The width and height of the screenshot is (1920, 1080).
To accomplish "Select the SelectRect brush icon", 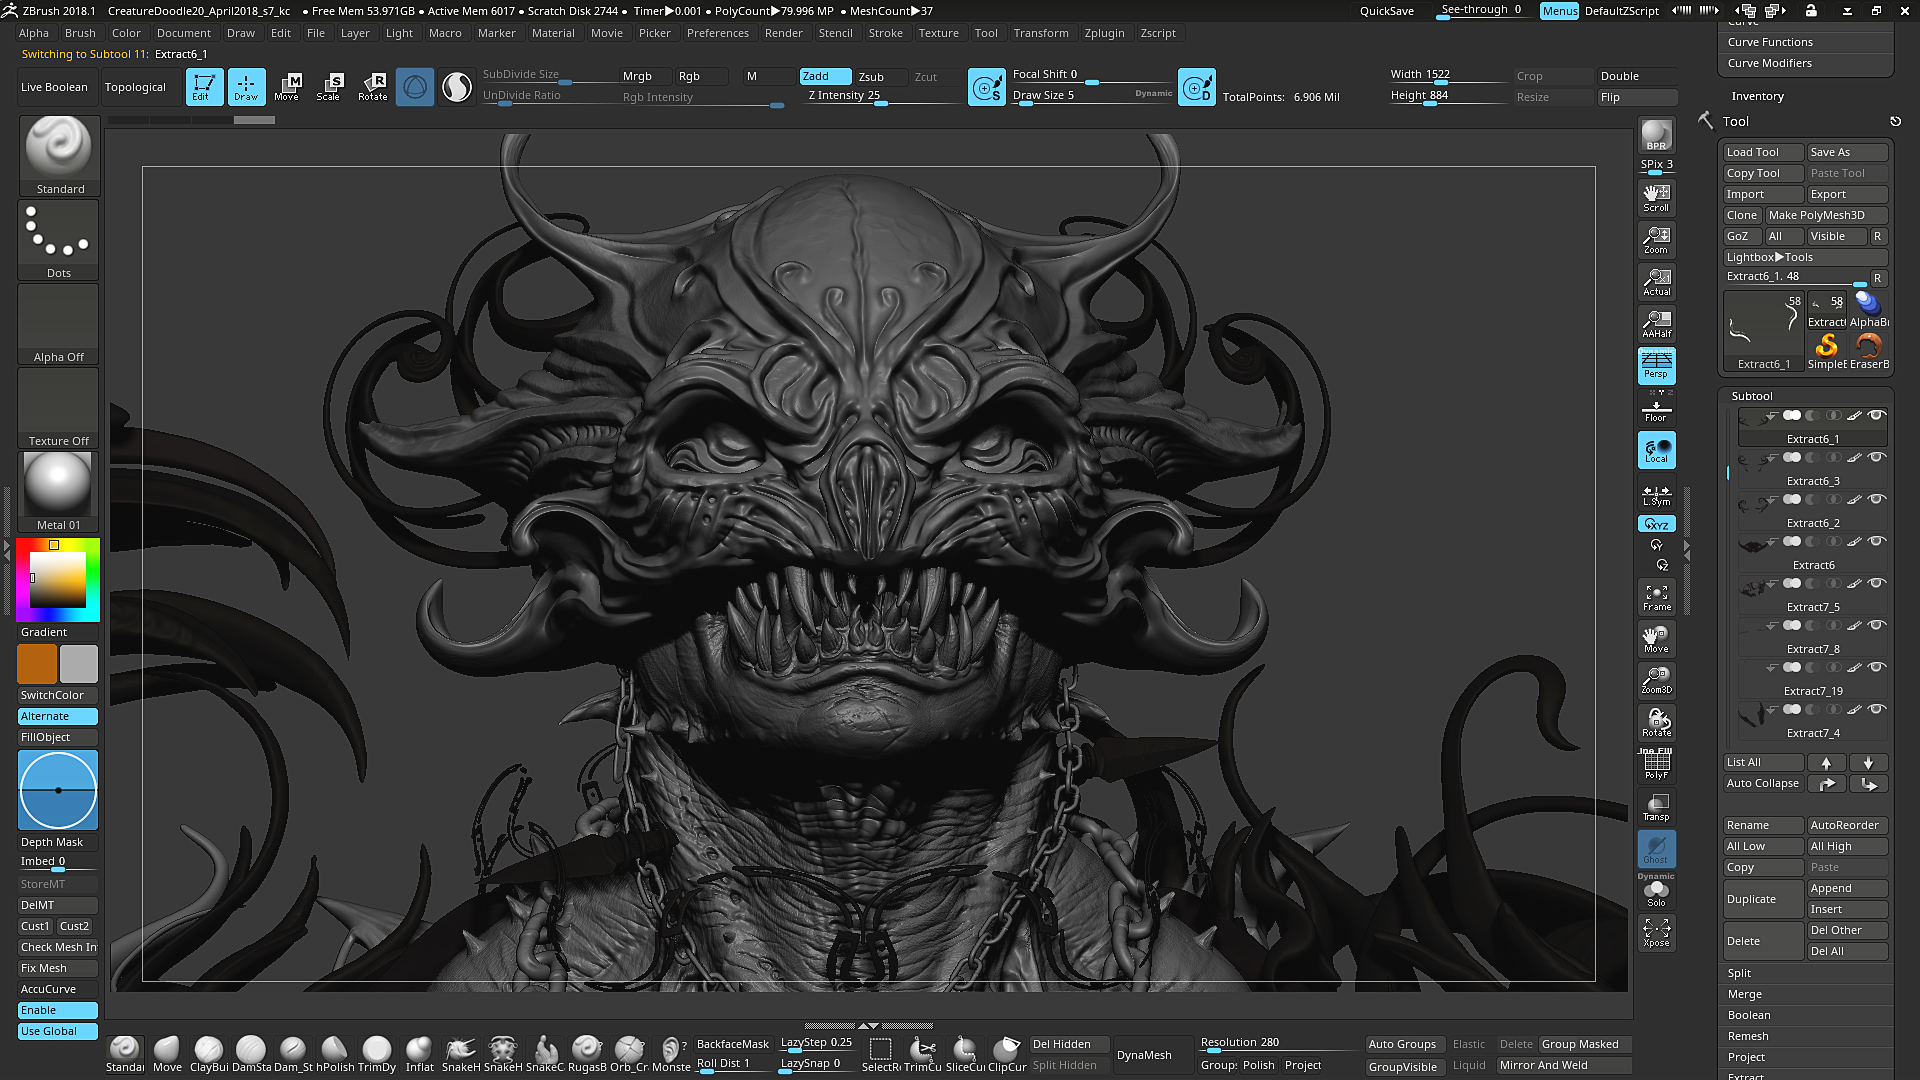I will tap(881, 1054).
